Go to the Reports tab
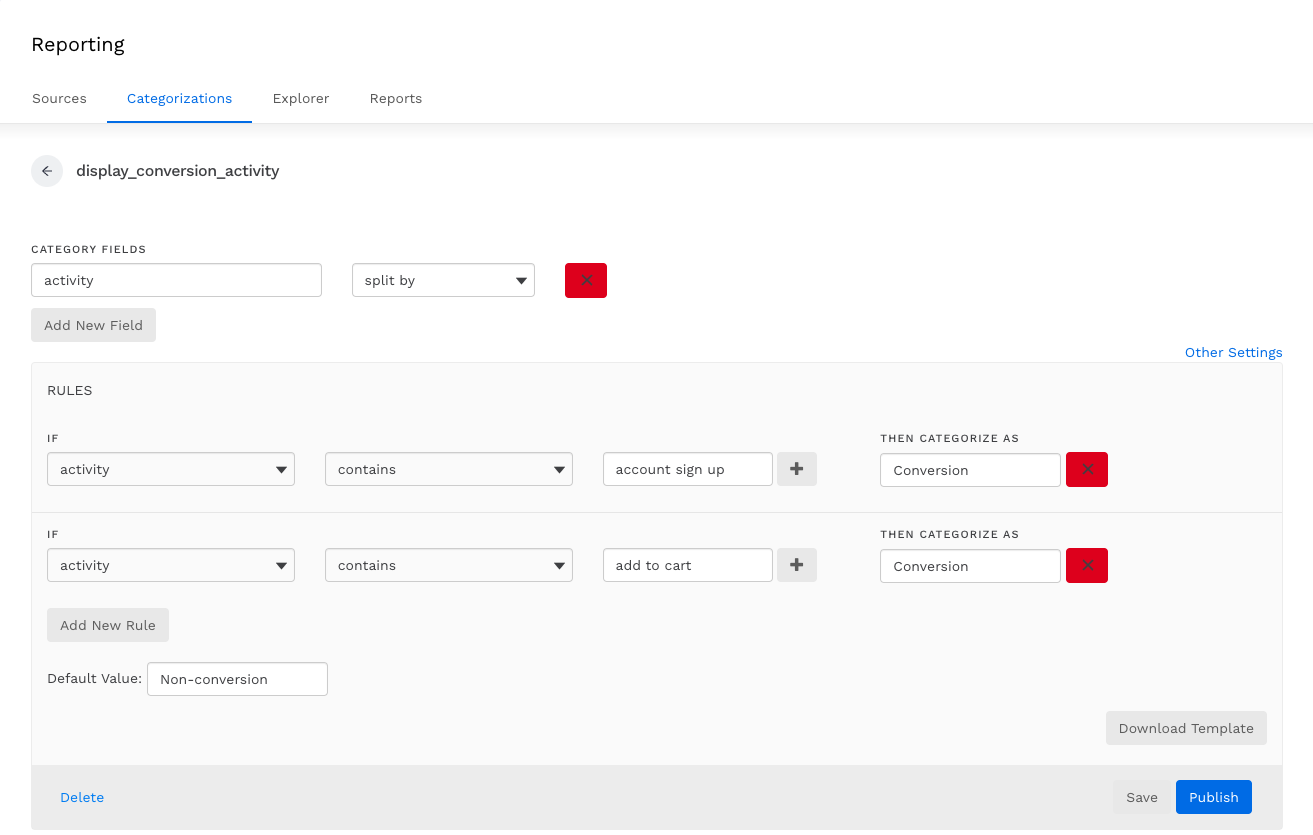Image resolution: width=1313 pixels, height=835 pixels. point(396,99)
